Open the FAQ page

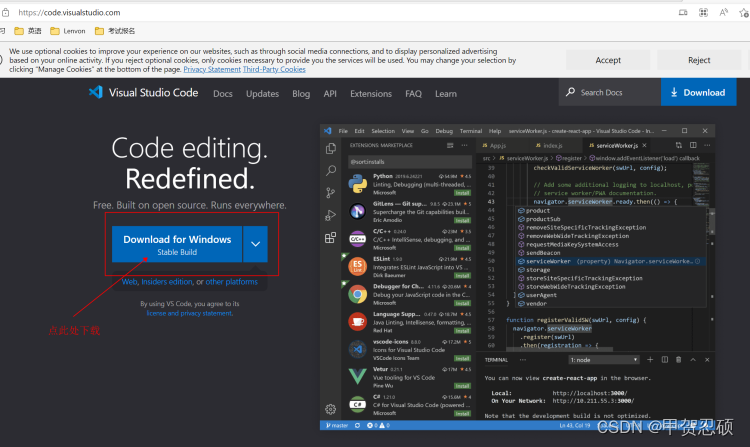tap(413, 94)
